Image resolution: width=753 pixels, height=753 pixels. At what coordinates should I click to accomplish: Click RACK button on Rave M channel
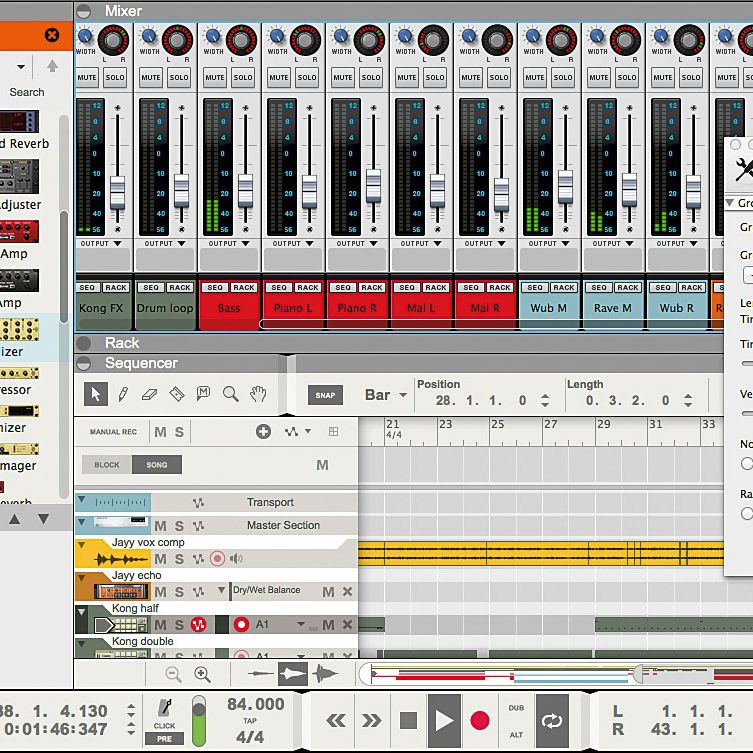tap(628, 287)
